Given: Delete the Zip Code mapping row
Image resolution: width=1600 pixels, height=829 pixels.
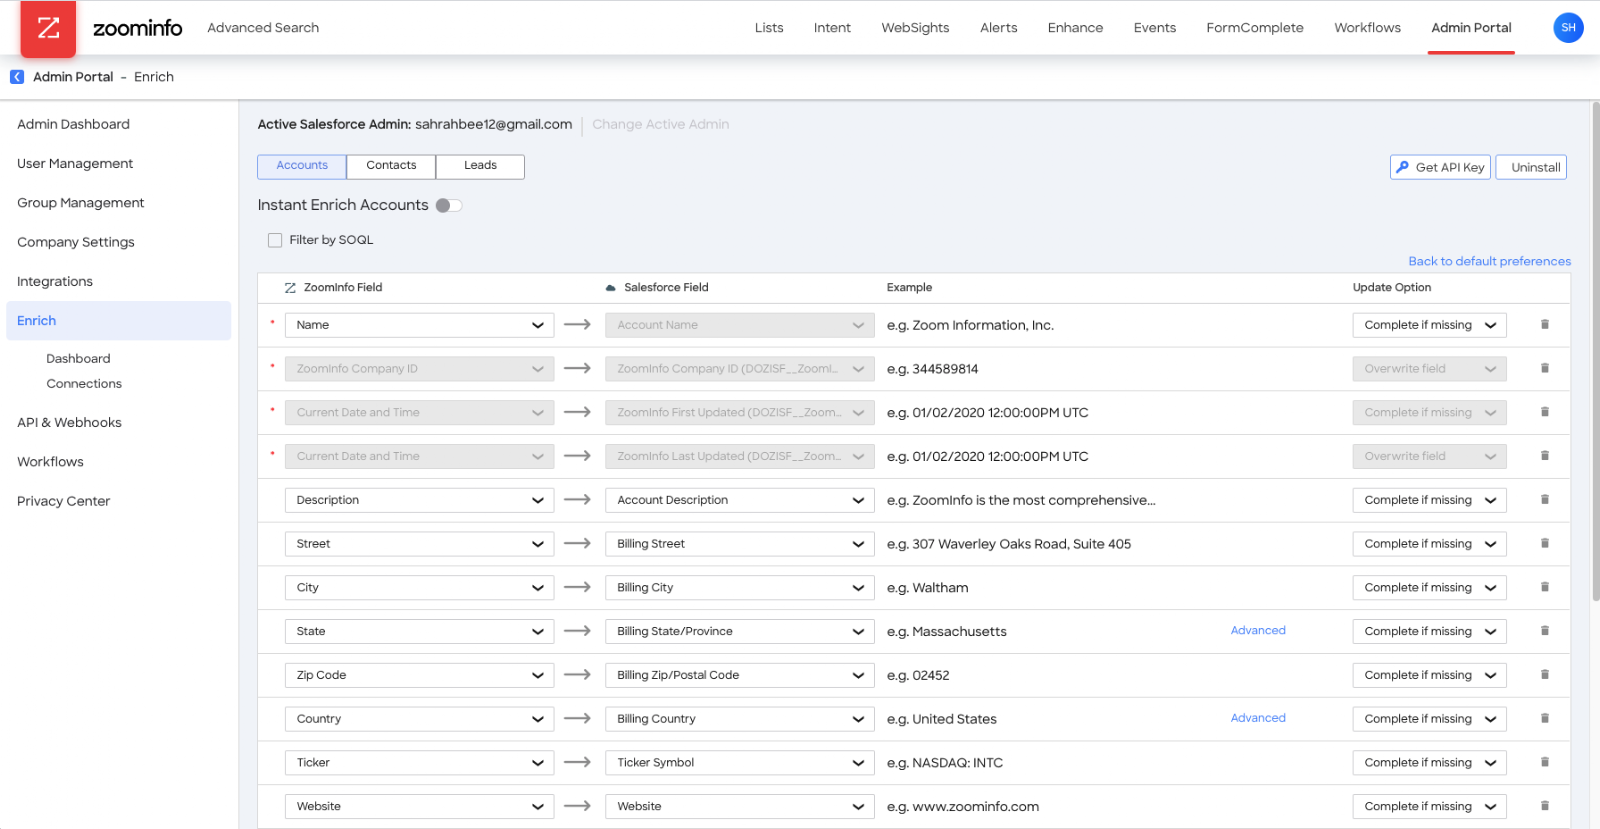Looking at the screenshot, I should pyautogui.click(x=1545, y=674).
